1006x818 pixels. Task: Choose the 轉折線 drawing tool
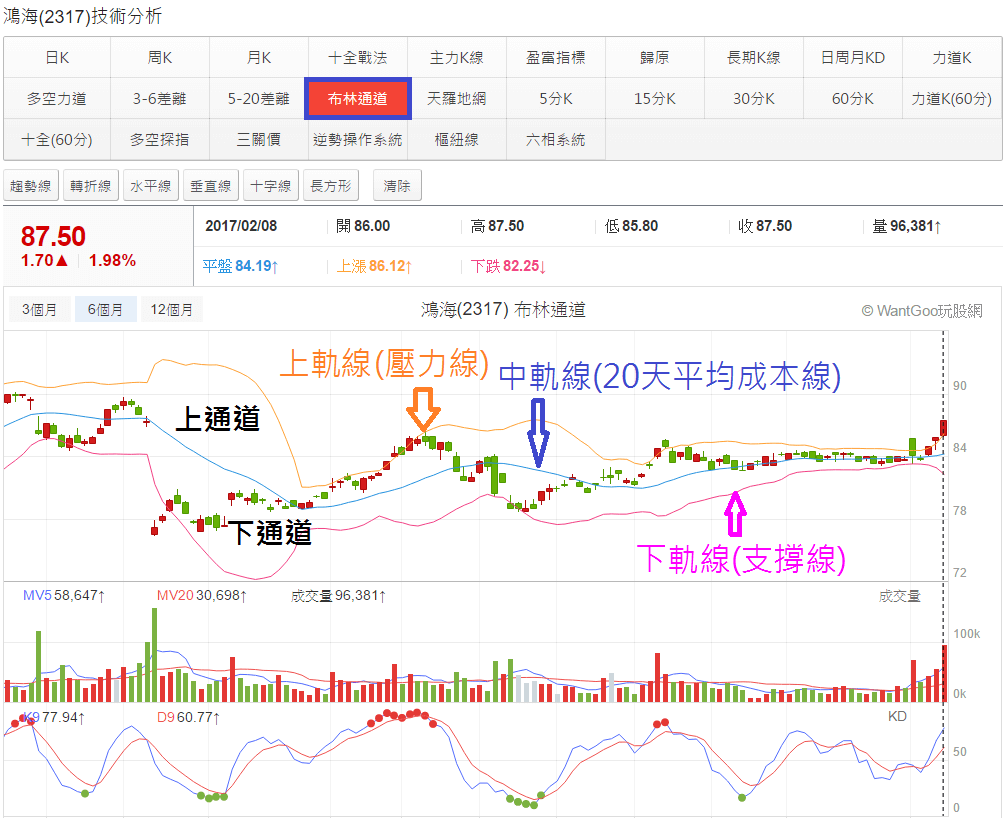tap(91, 186)
